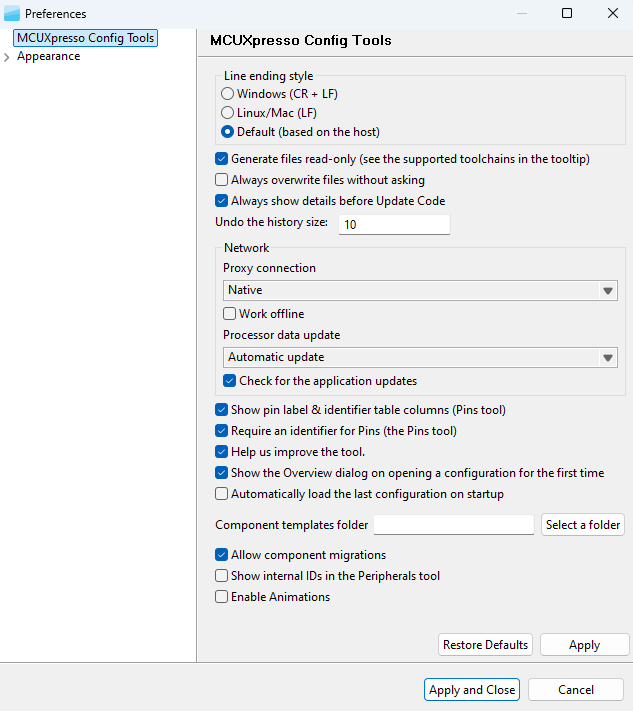The width and height of the screenshot is (633, 711).
Task: Toggle Always show details before Update Code
Action: coord(221,200)
